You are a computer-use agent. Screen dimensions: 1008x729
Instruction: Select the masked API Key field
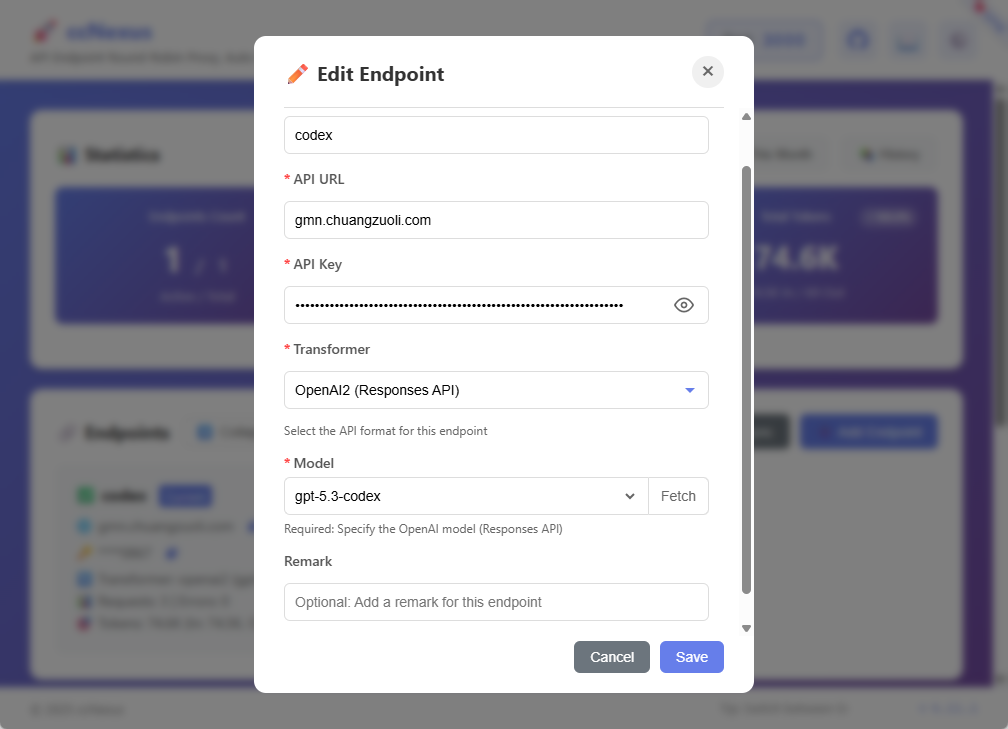(x=470, y=305)
